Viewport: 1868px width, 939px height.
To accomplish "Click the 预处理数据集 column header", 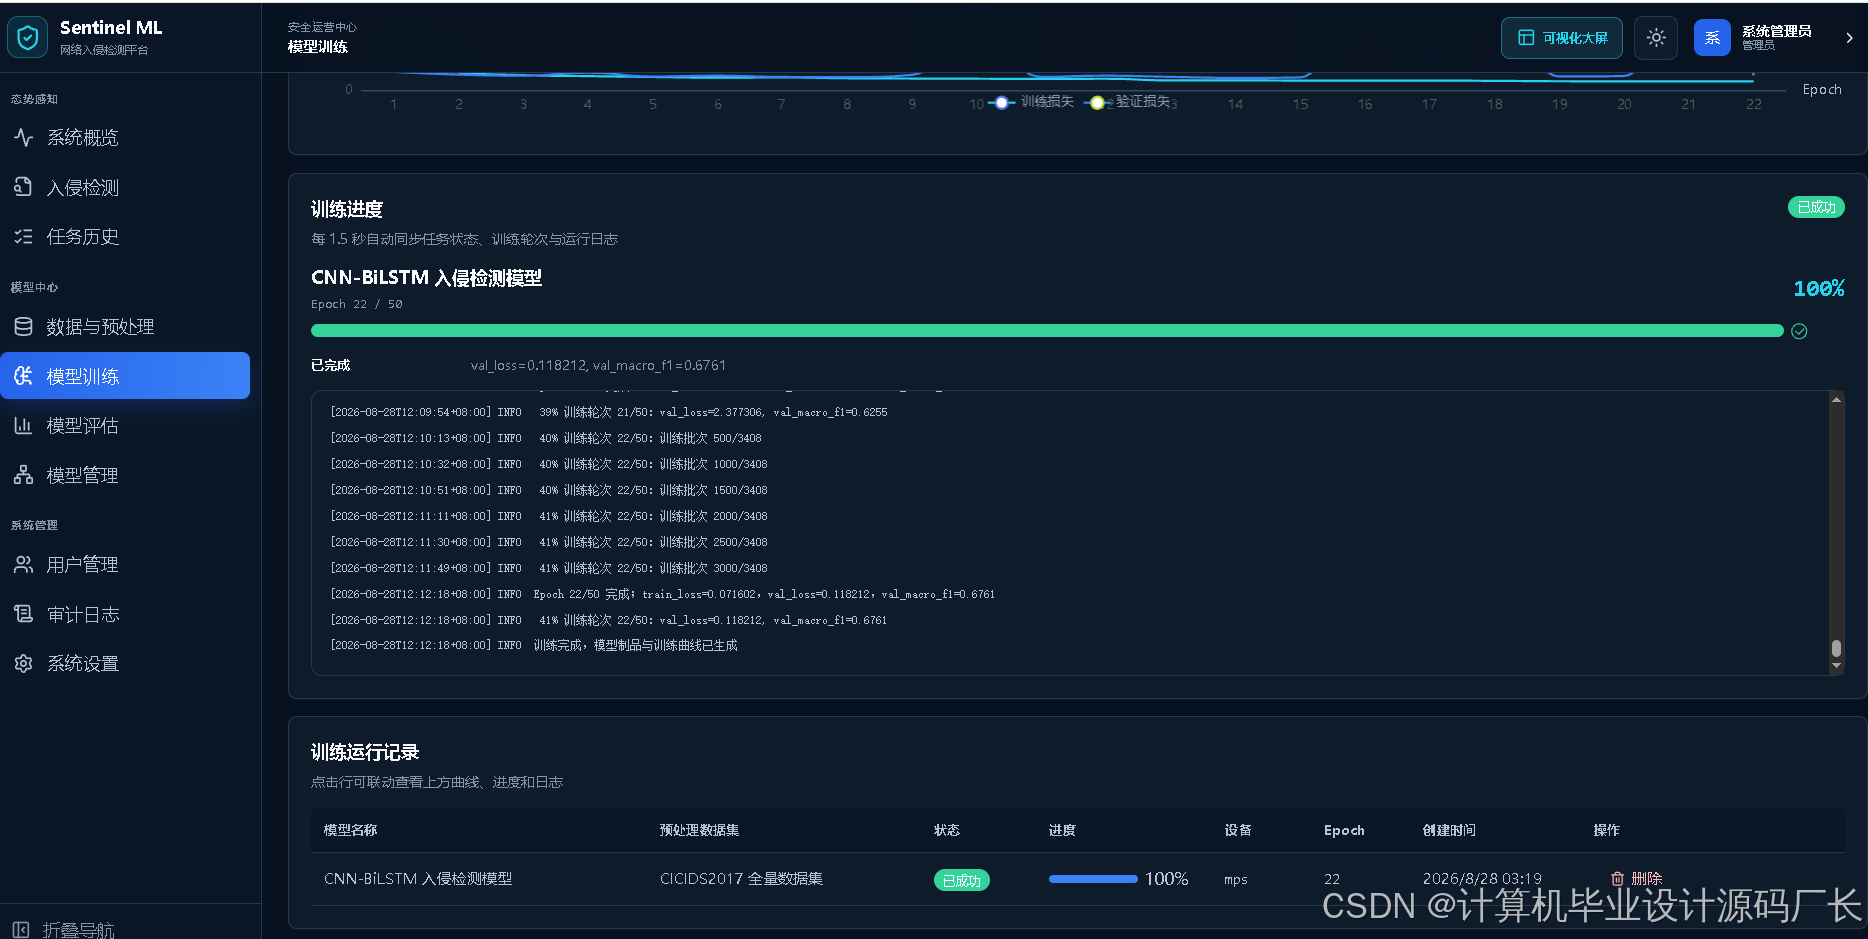I will click(x=699, y=830).
